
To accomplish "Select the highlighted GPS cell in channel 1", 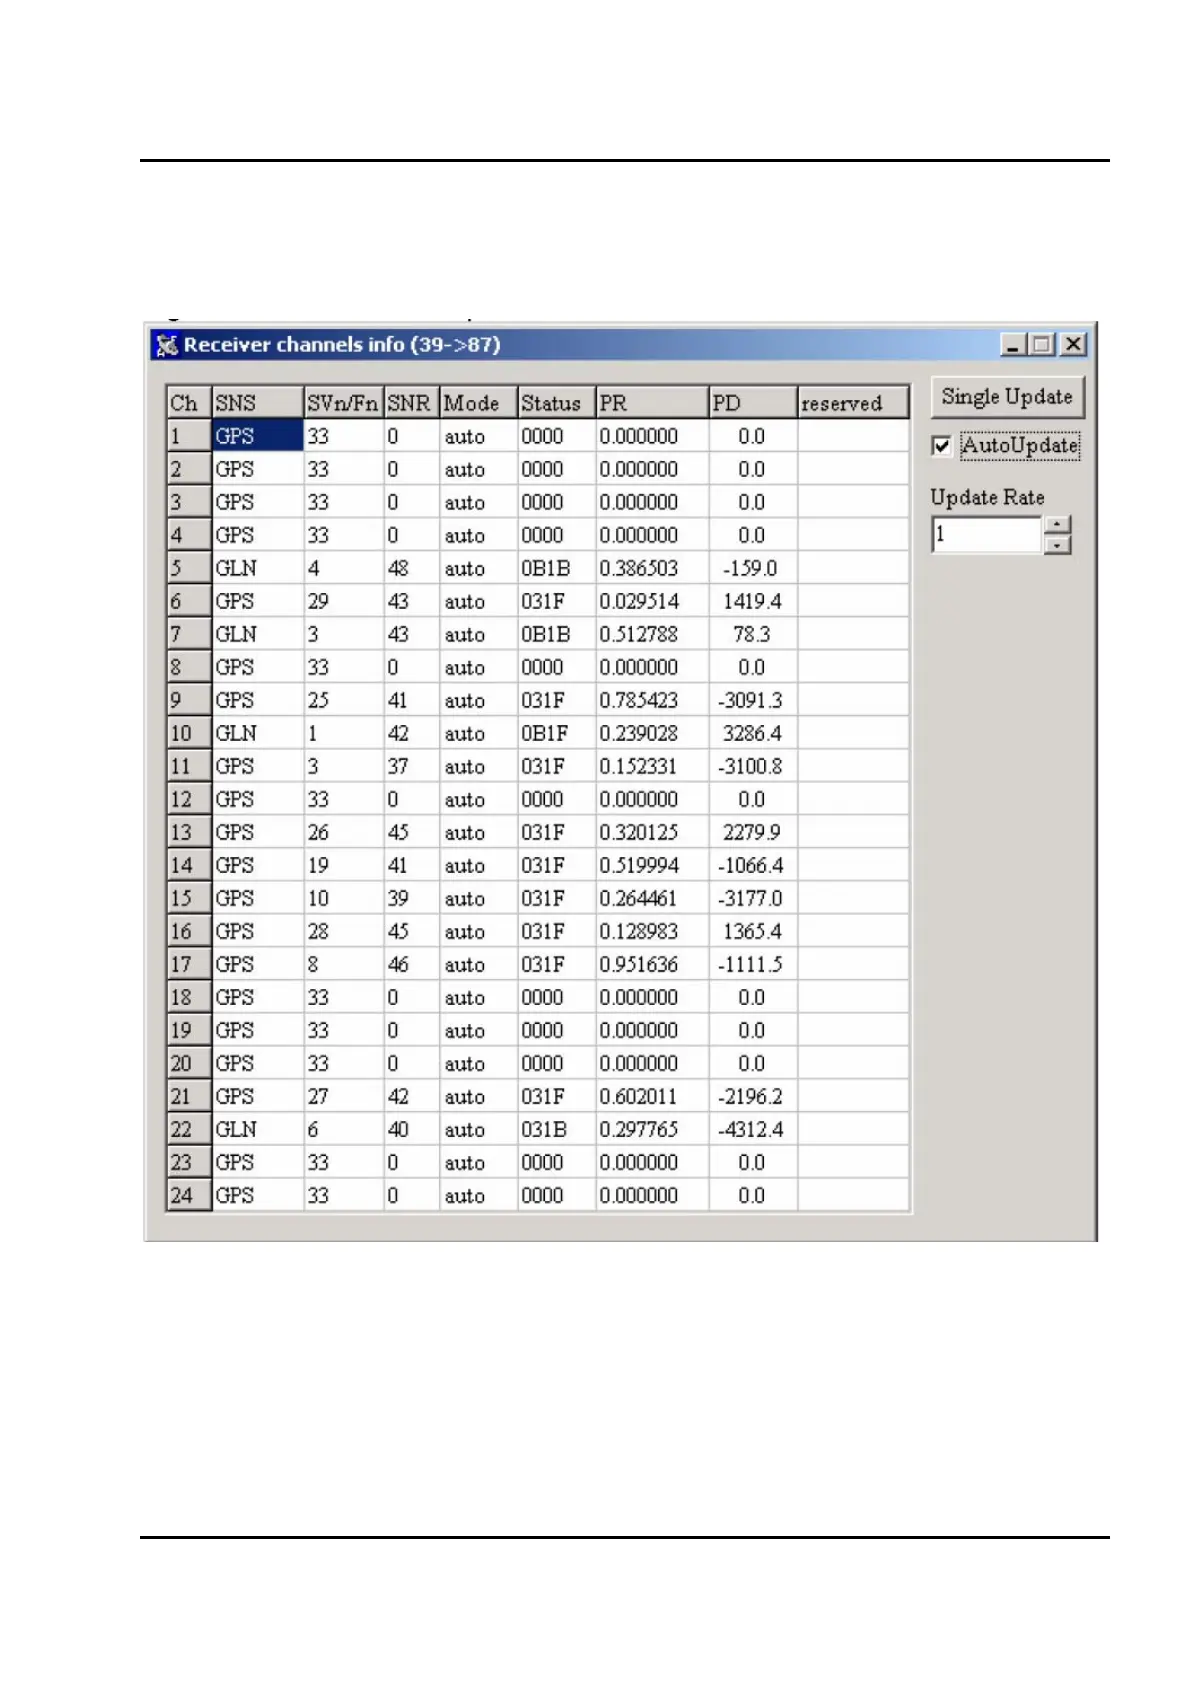I will 257,436.
